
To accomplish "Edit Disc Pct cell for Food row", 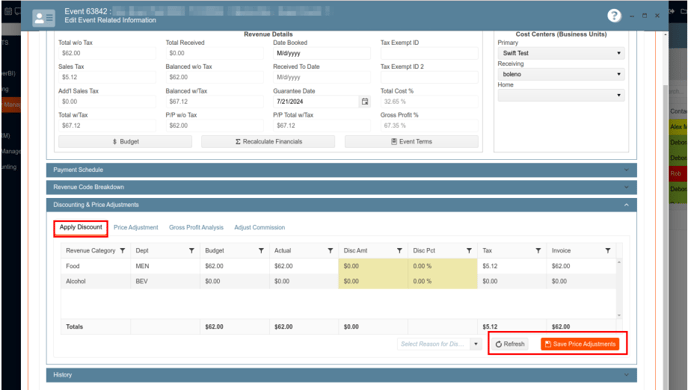I will (x=442, y=266).
